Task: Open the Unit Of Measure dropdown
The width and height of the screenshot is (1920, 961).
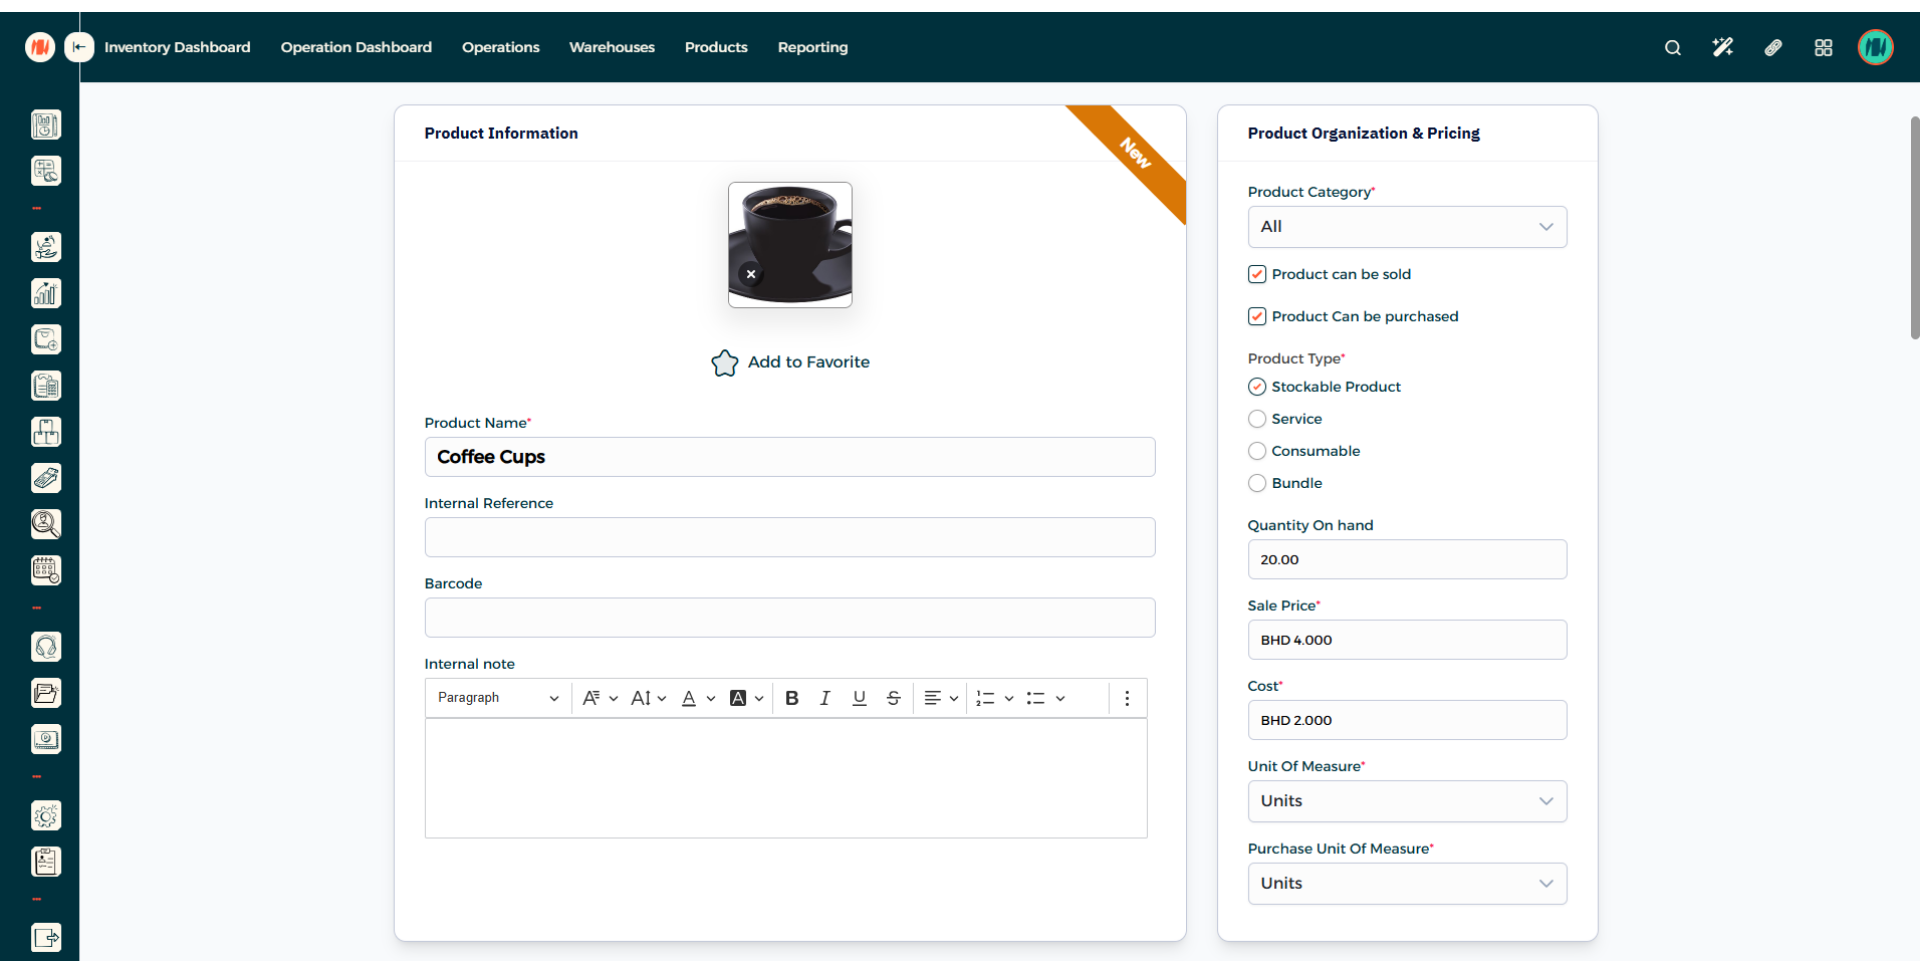Action: 1406,801
